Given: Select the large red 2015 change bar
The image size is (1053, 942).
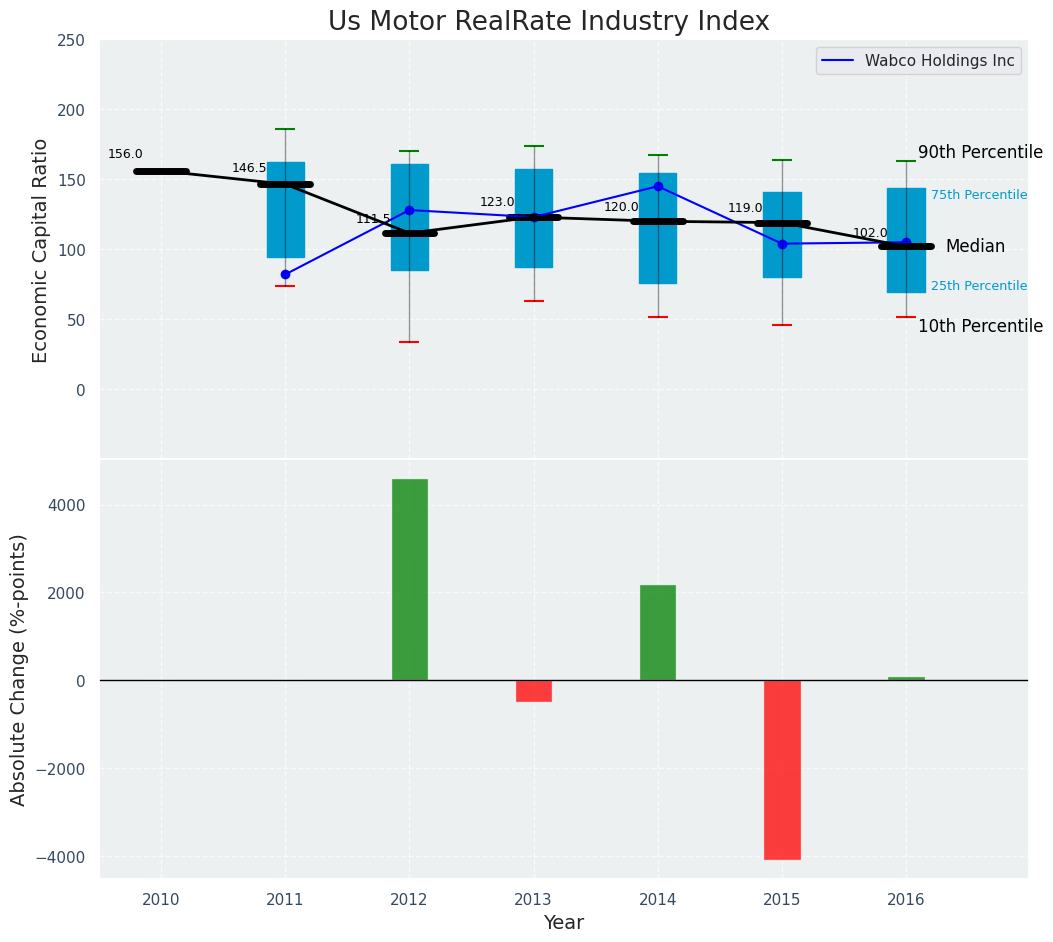Looking at the screenshot, I should [x=782, y=770].
